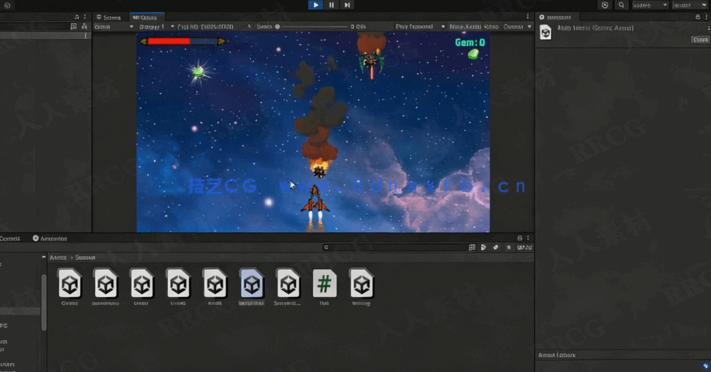This screenshot has width=711, height=372.
Task: Click the scene visibility icon in the Hierarchy toolbar
Action: [x=84, y=27]
